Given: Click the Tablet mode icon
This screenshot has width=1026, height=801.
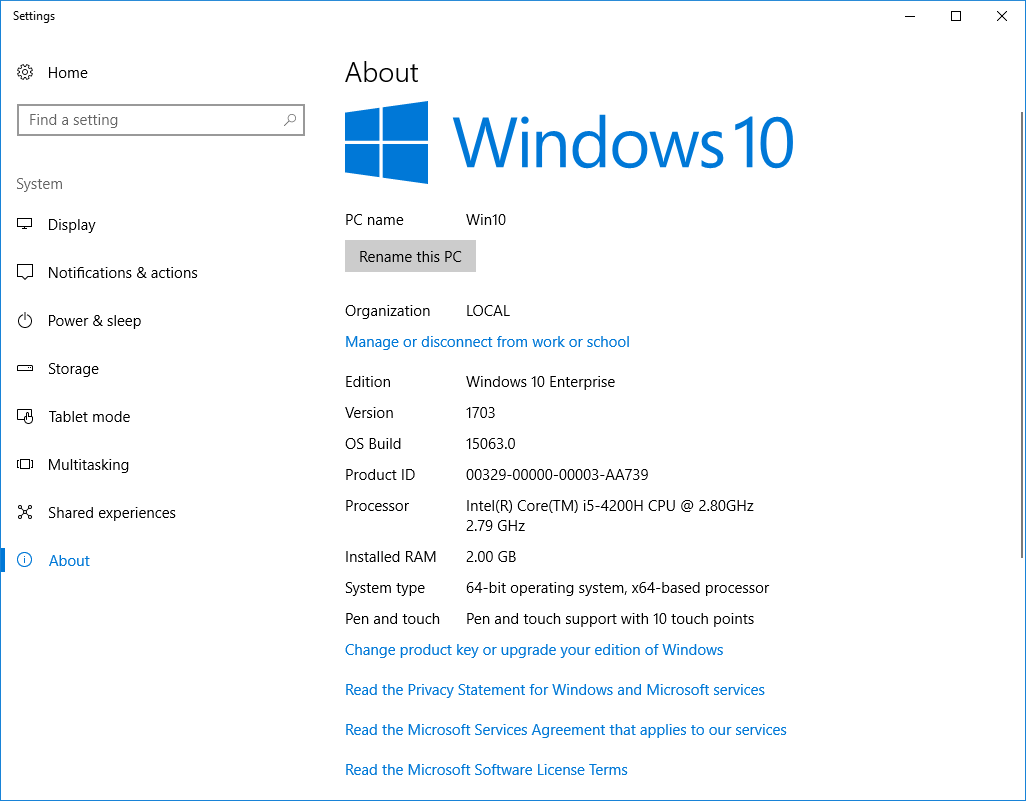Looking at the screenshot, I should pos(25,416).
